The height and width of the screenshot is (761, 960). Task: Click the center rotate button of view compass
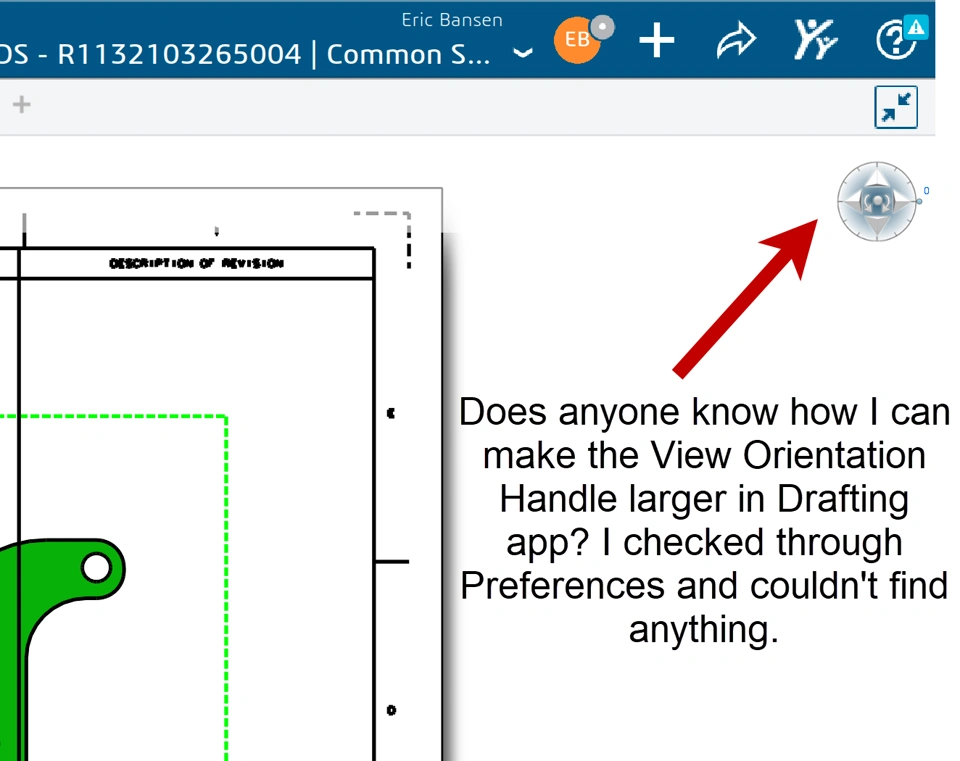click(876, 201)
